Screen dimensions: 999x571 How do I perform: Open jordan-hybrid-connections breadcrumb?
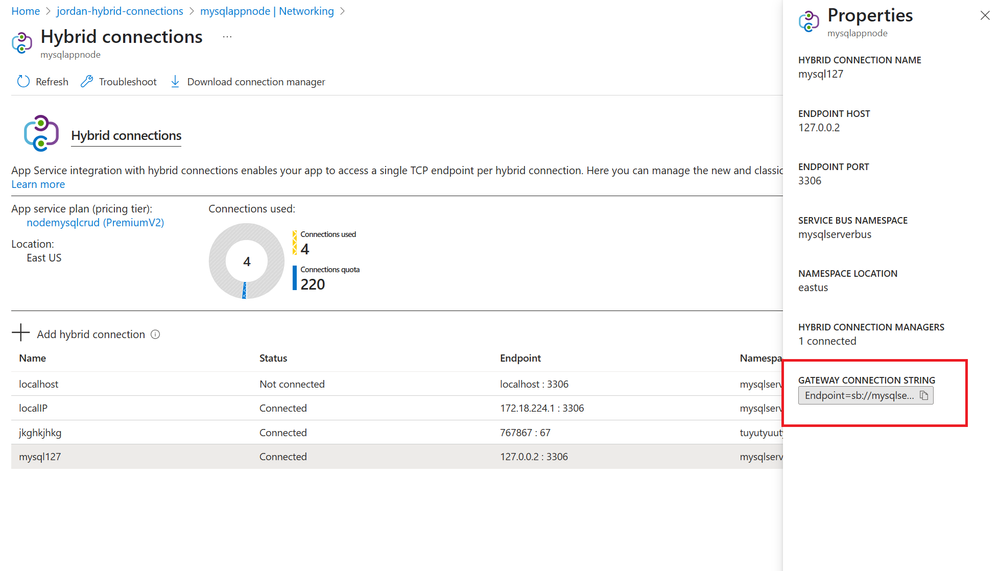[120, 11]
